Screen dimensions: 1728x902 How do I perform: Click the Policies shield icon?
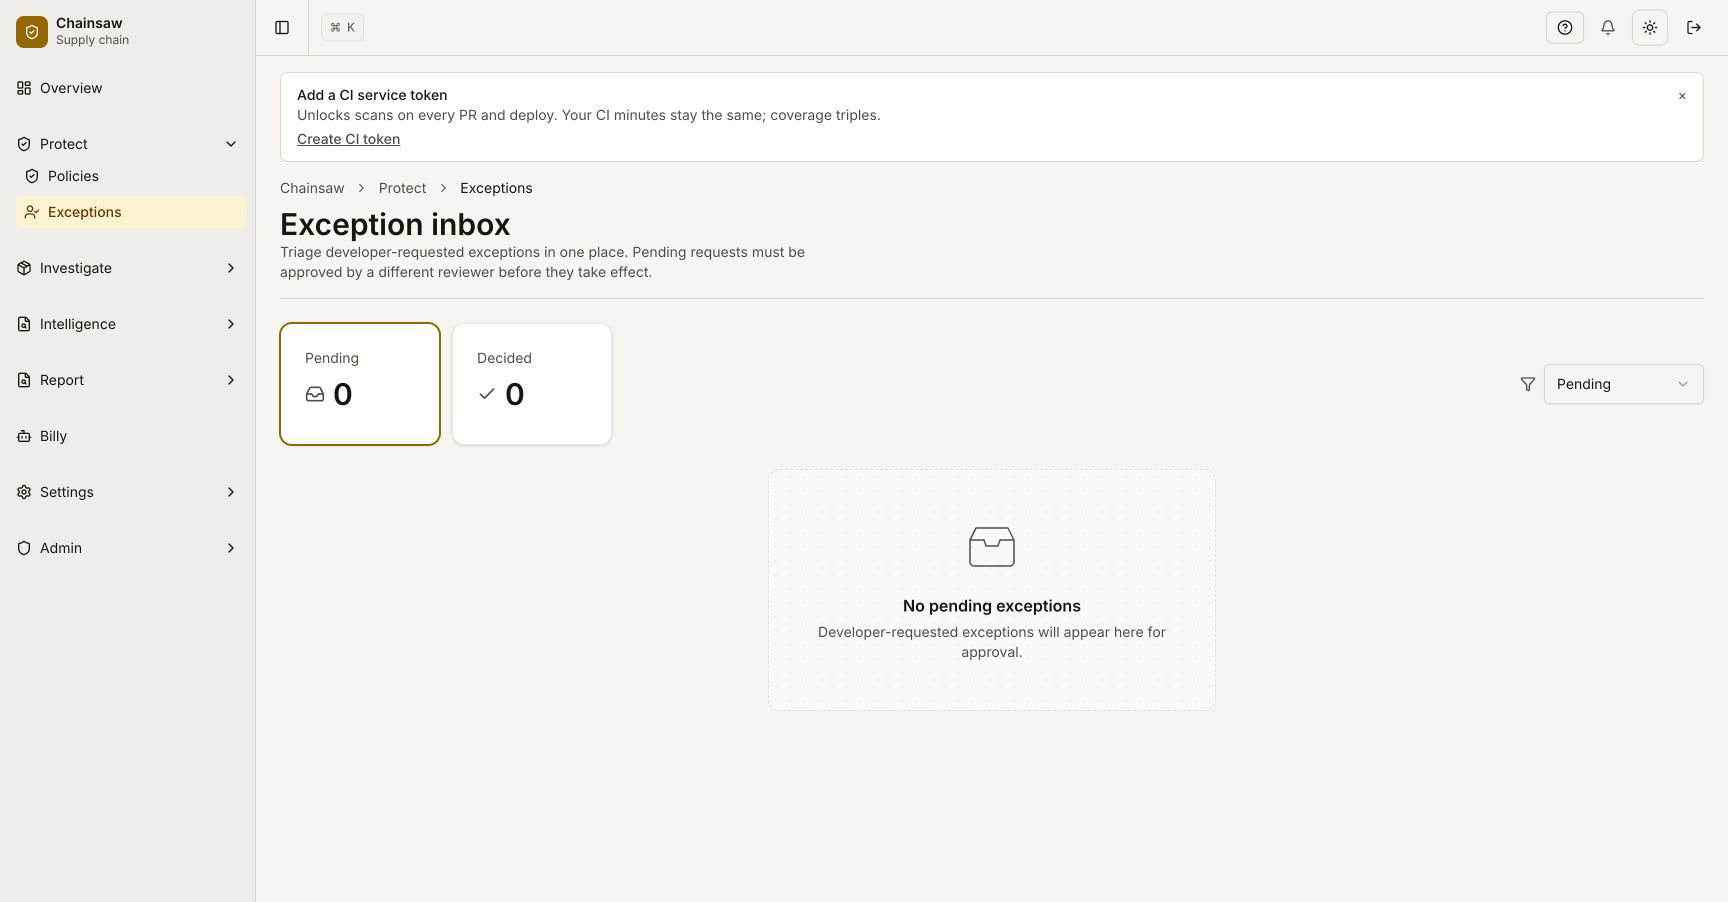point(32,176)
